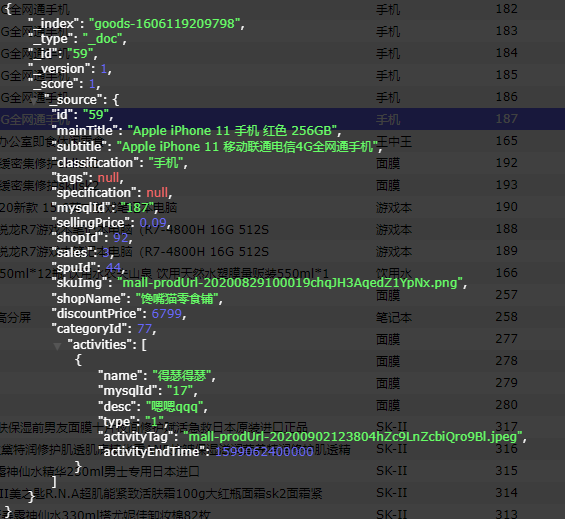The width and height of the screenshot is (565, 519).
Task: Click the table cell with ID 182
Action: [x=506, y=9]
